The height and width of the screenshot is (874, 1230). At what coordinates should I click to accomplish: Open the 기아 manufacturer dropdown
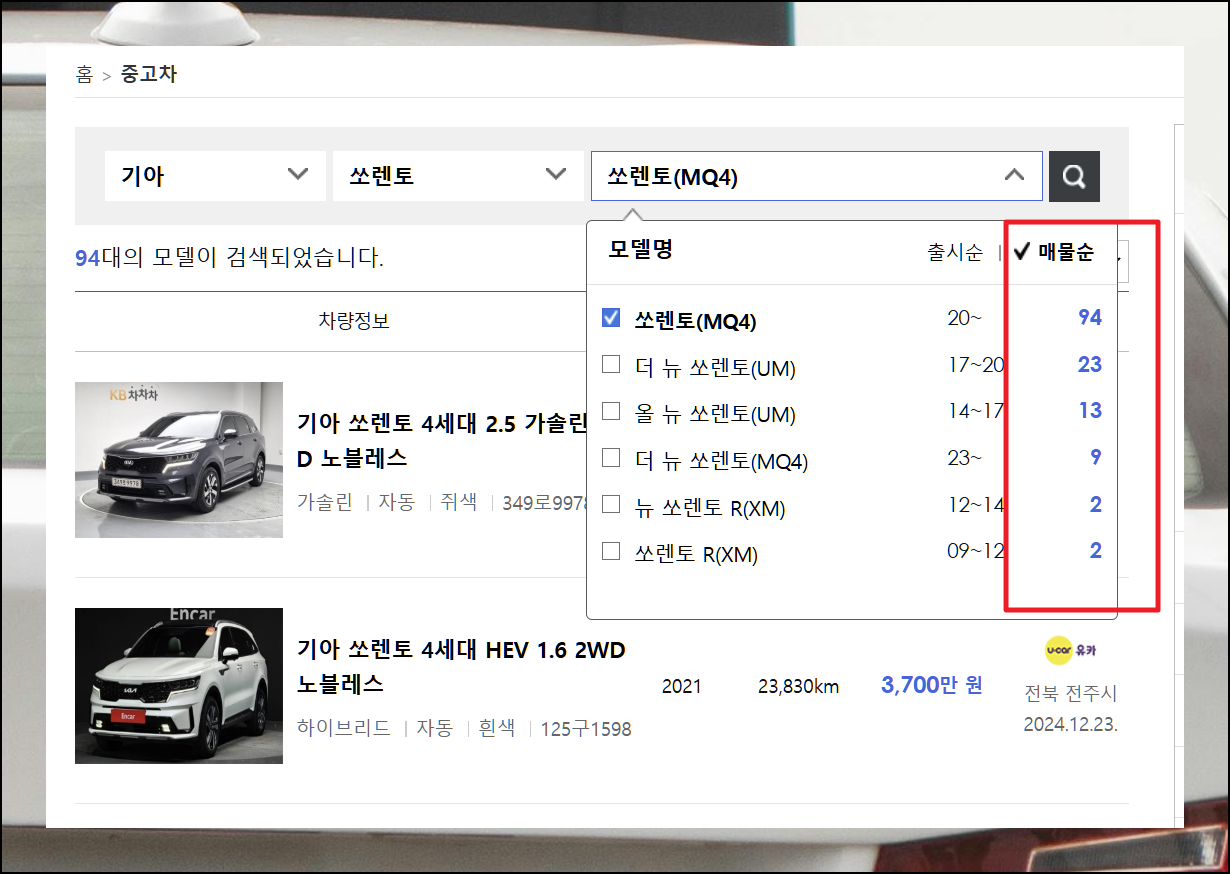click(215, 177)
